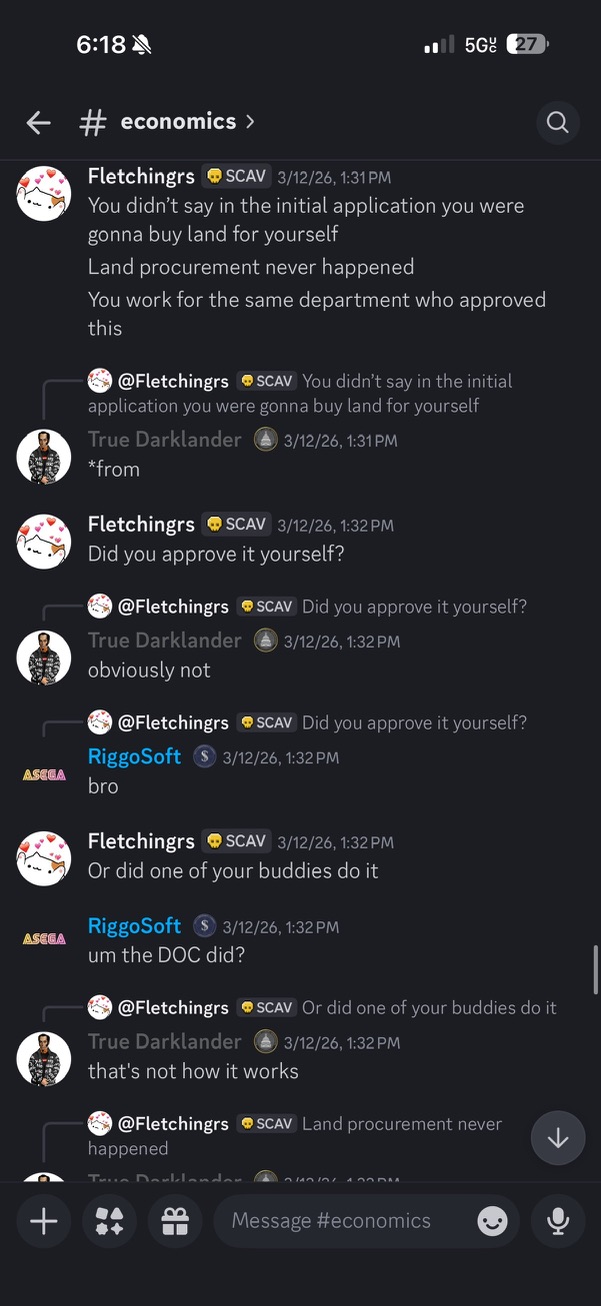This screenshot has width=601, height=1306.
Task: Tap the gift icon
Action: [x=175, y=1221]
